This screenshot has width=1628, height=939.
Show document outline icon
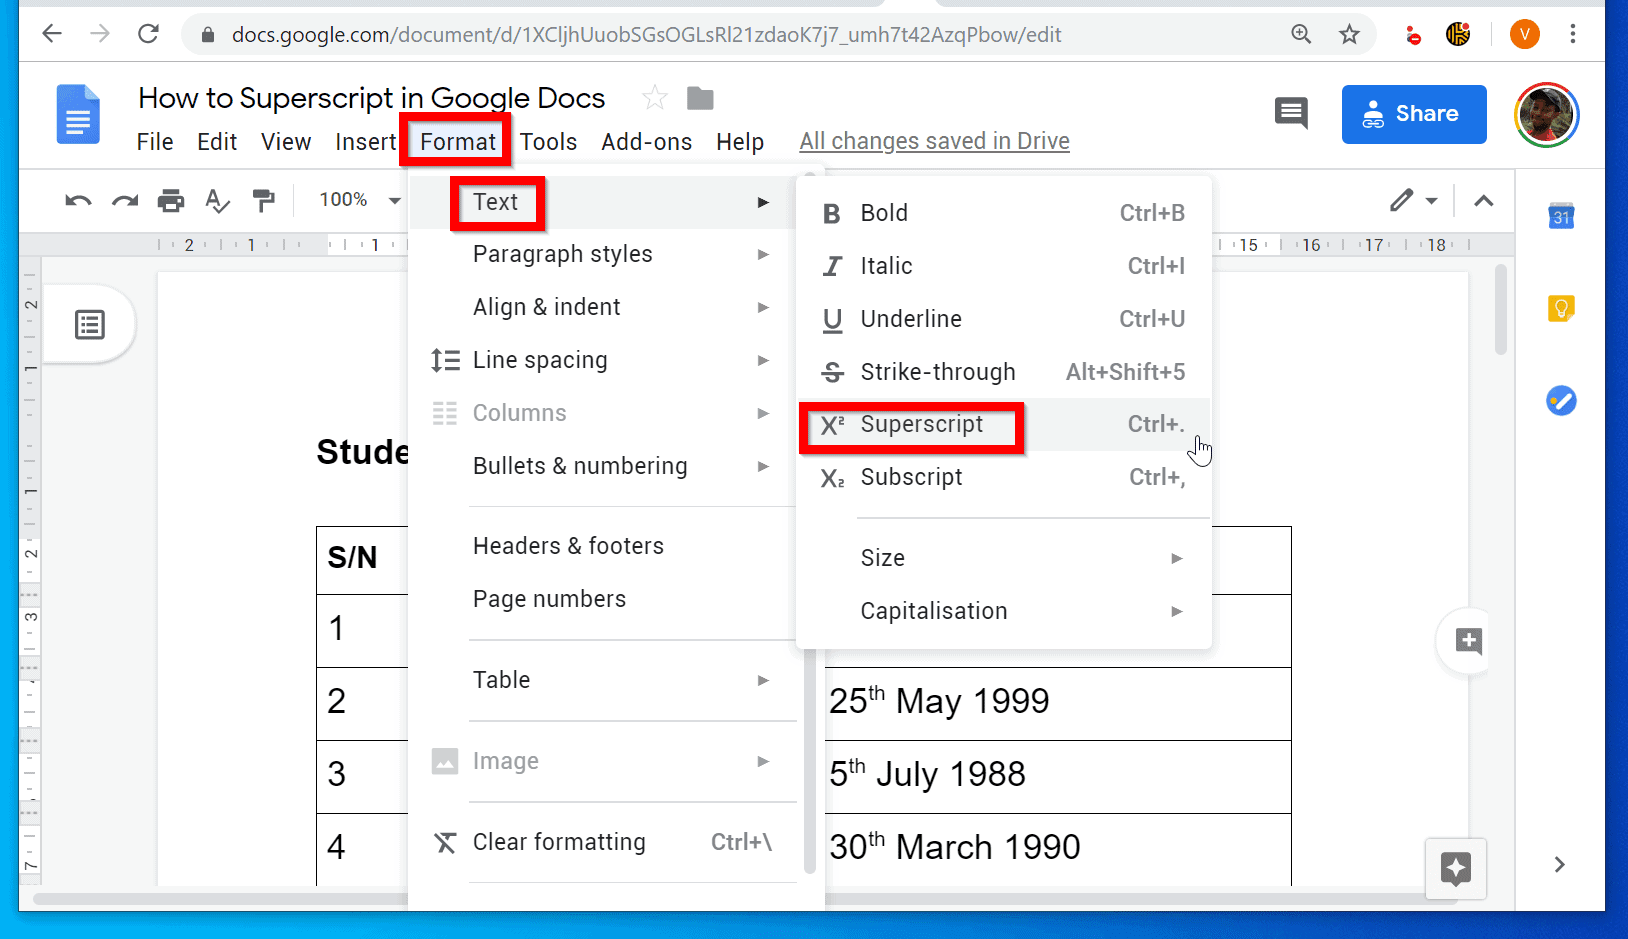[x=90, y=324]
